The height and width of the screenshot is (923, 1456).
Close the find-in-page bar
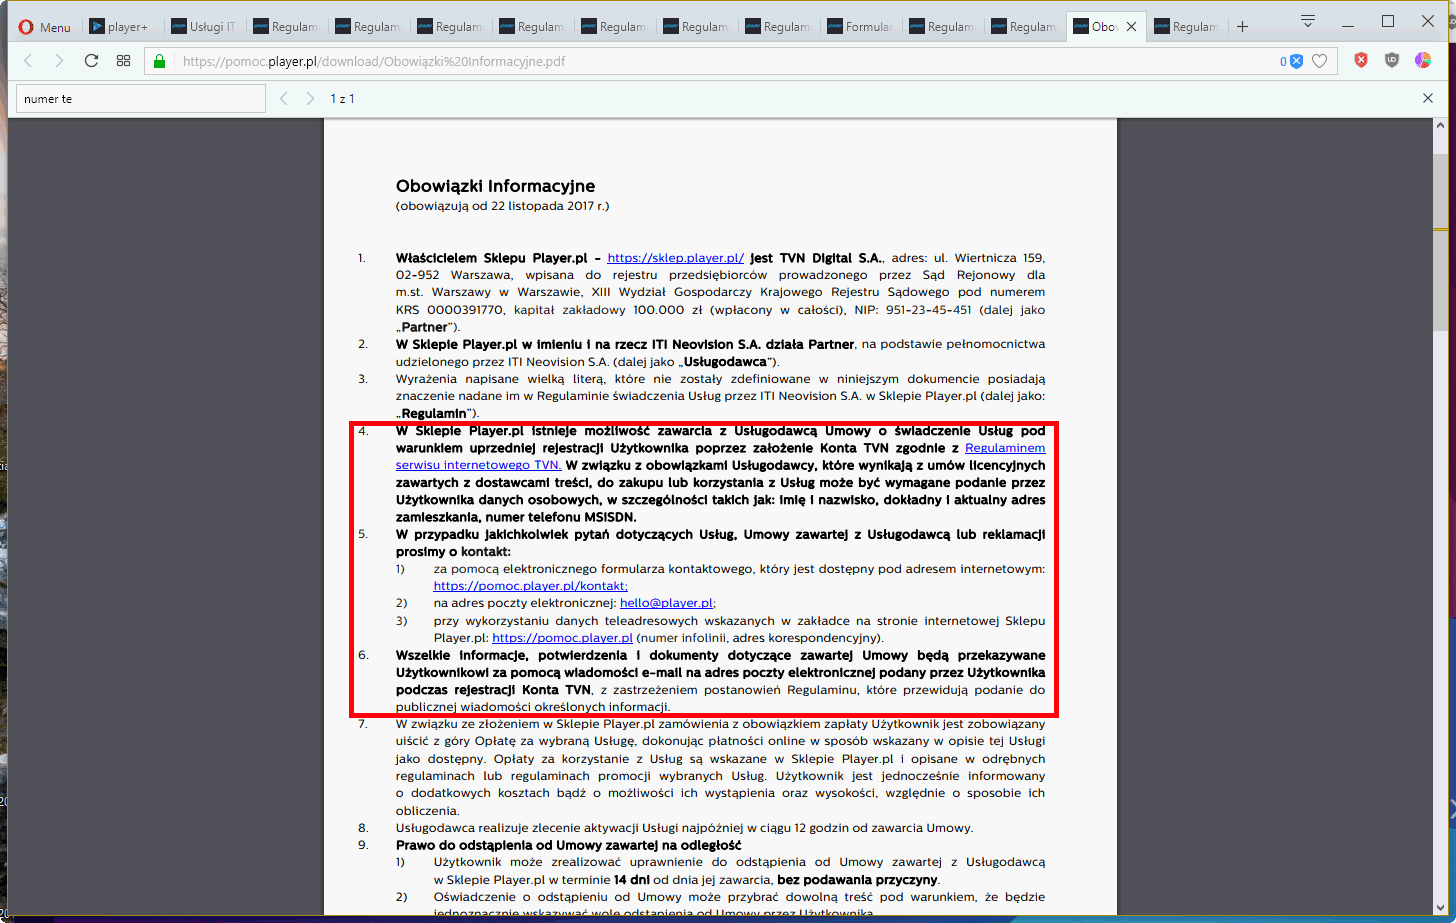tap(1428, 98)
